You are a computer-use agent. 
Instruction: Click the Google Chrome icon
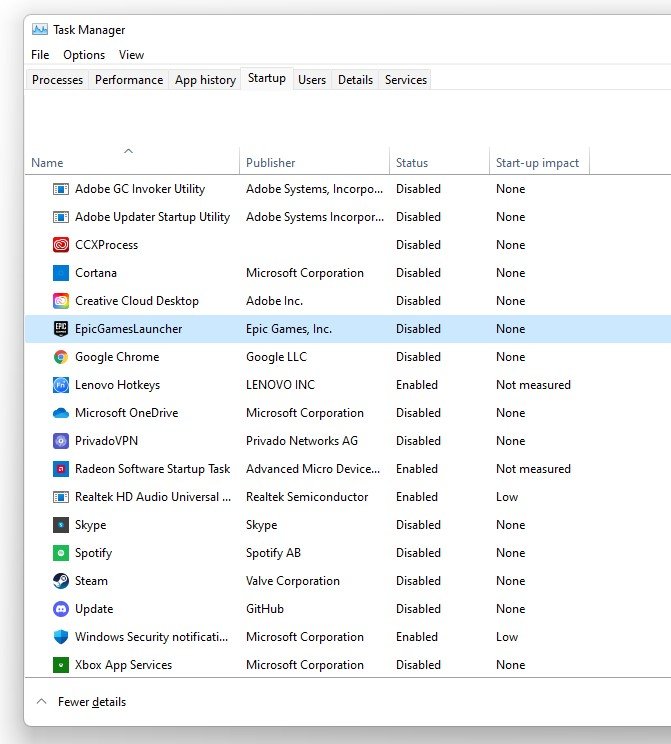(60, 357)
